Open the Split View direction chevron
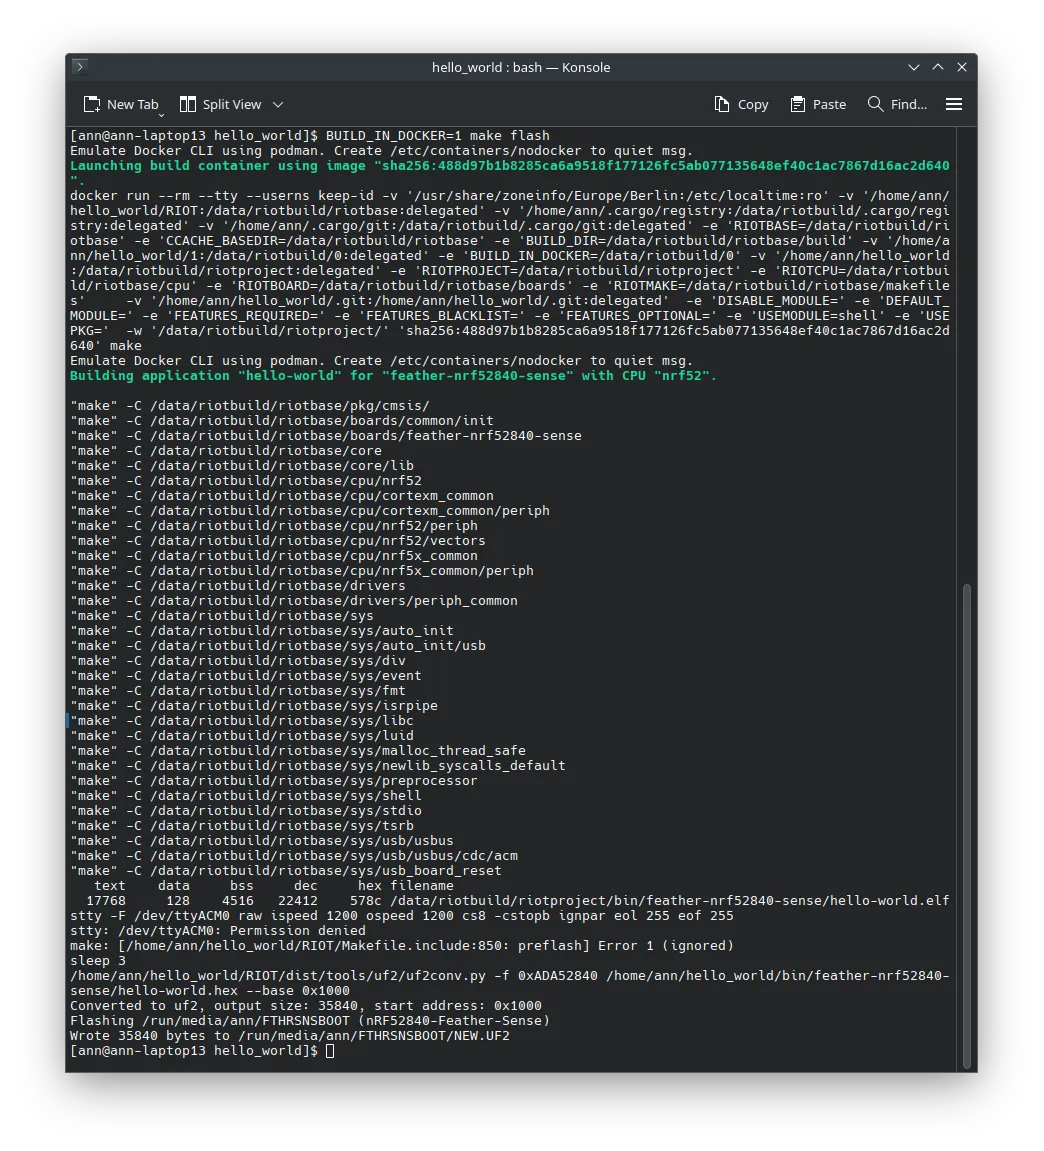 [x=277, y=103]
